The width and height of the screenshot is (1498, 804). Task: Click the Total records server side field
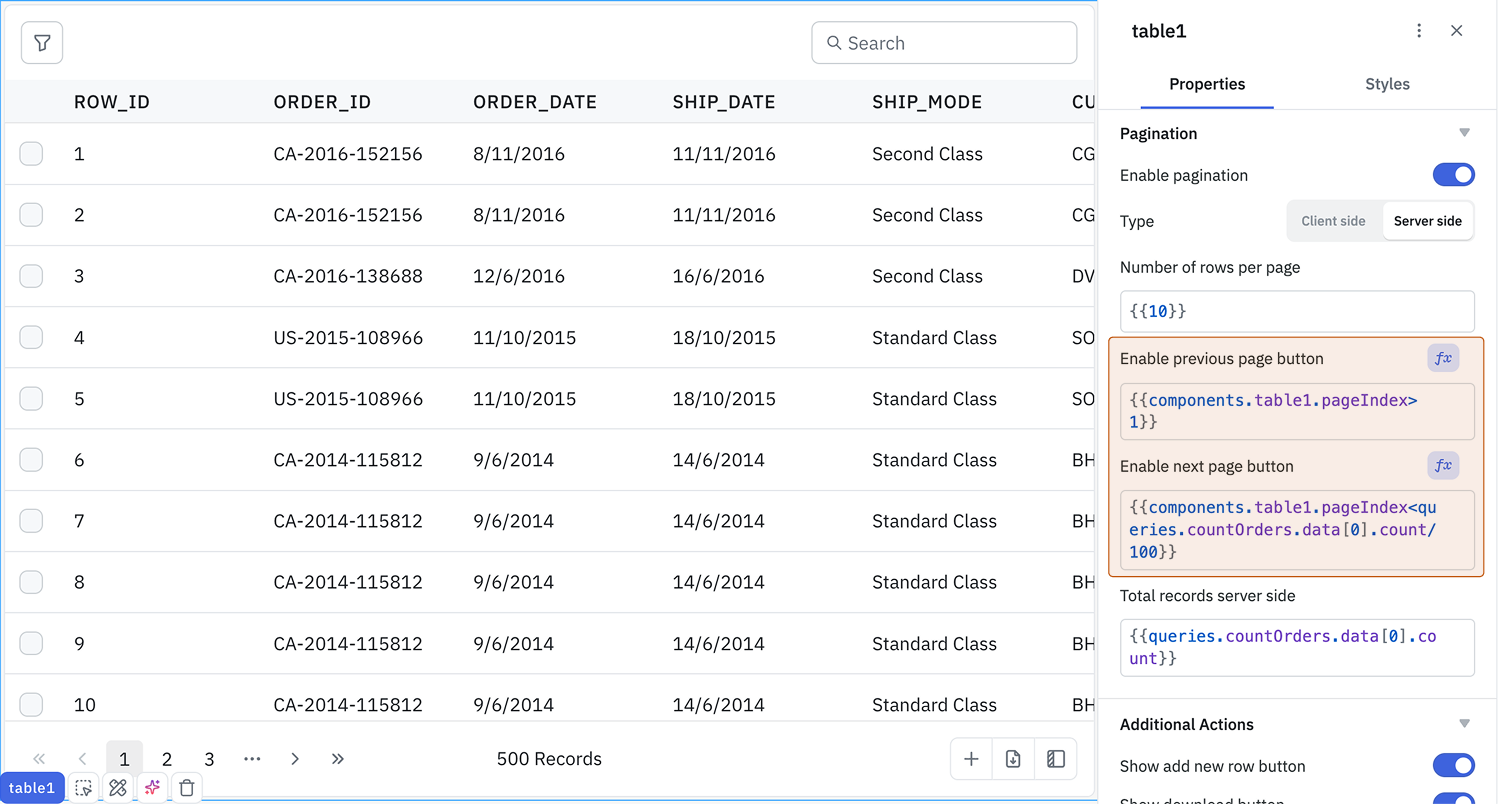(x=1297, y=647)
